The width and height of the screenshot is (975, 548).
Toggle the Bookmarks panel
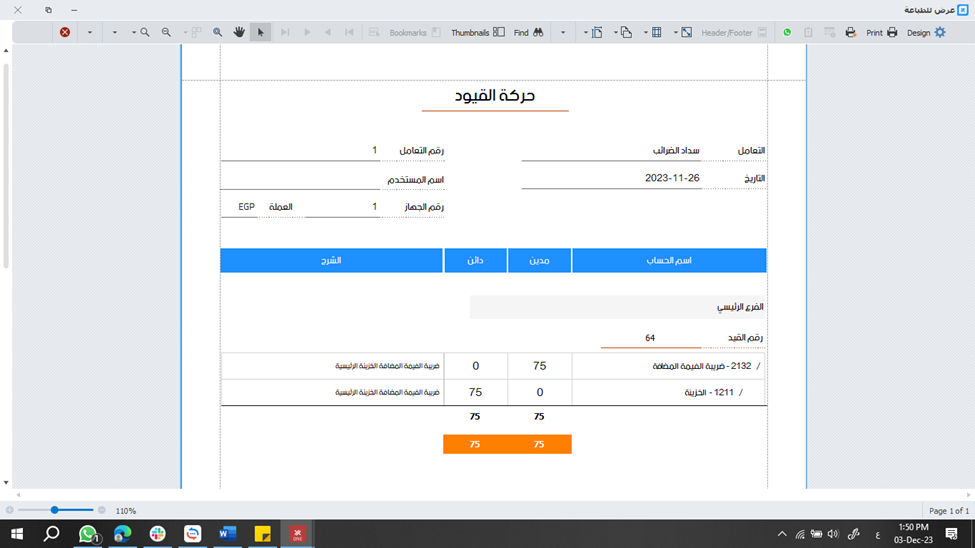click(x=415, y=32)
